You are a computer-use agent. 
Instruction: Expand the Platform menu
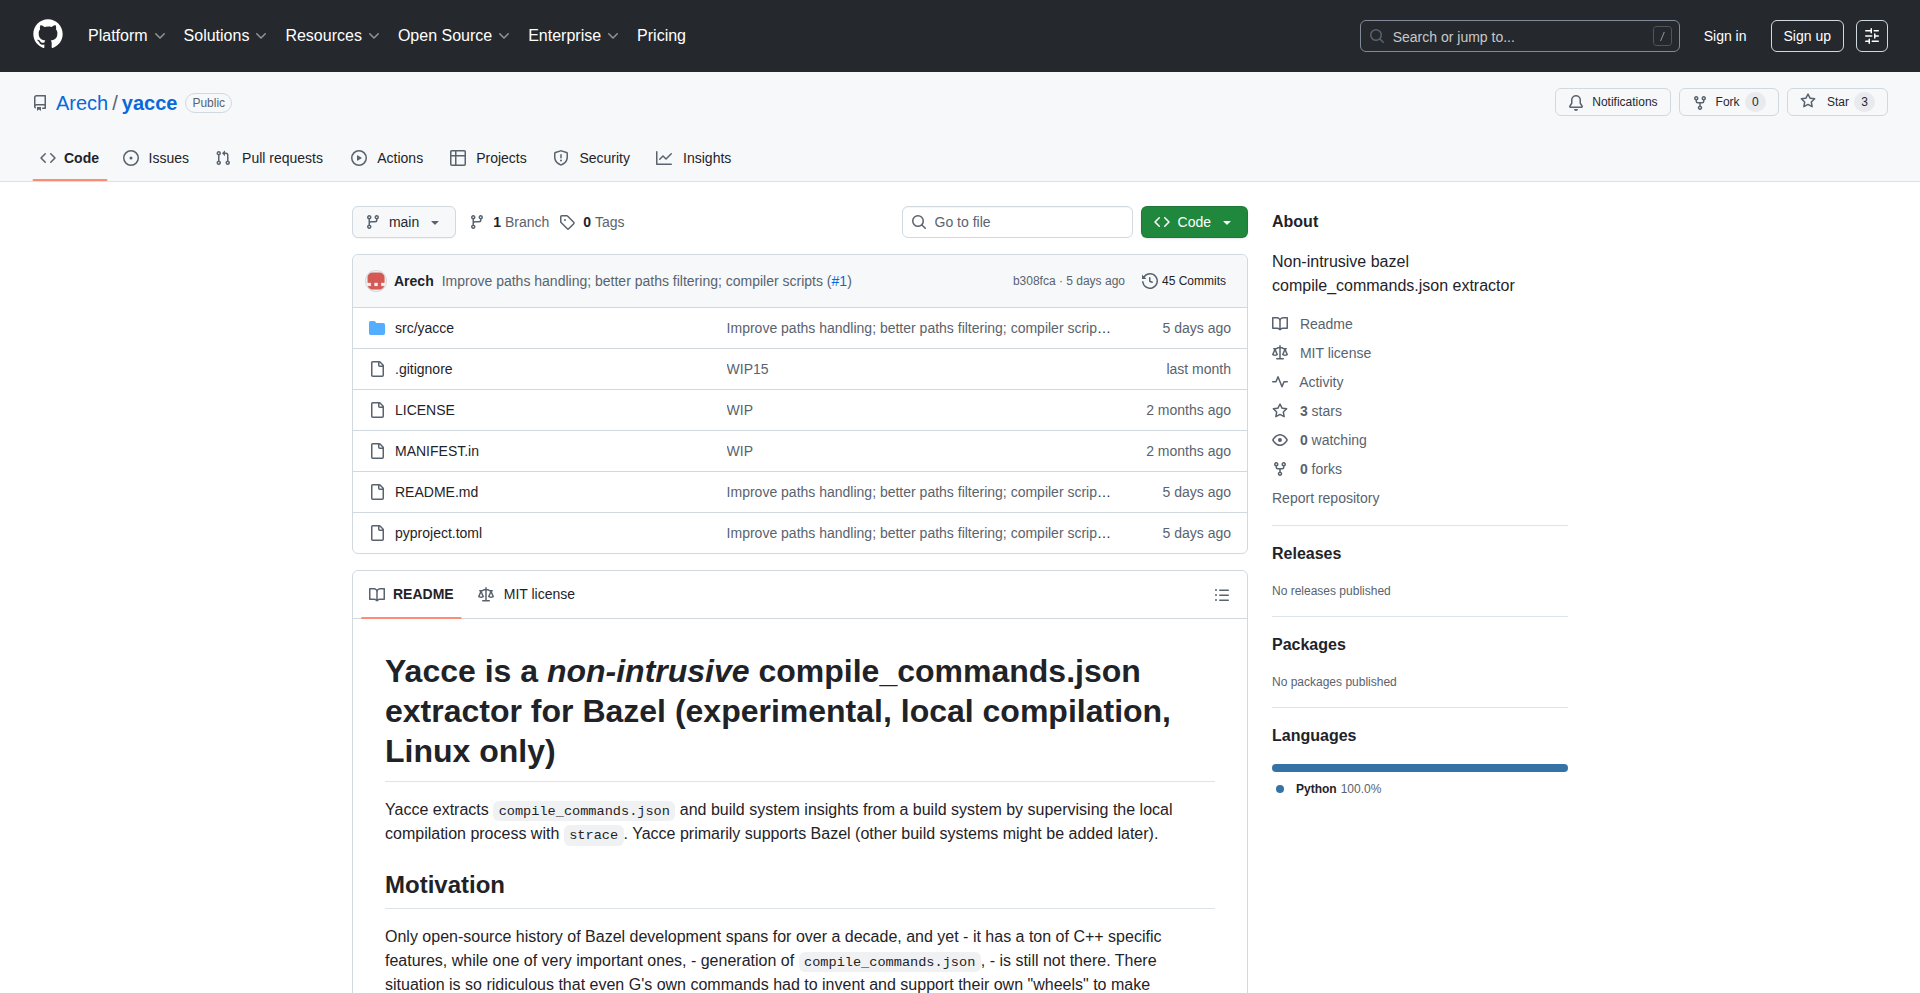click(x=126, y=36)
